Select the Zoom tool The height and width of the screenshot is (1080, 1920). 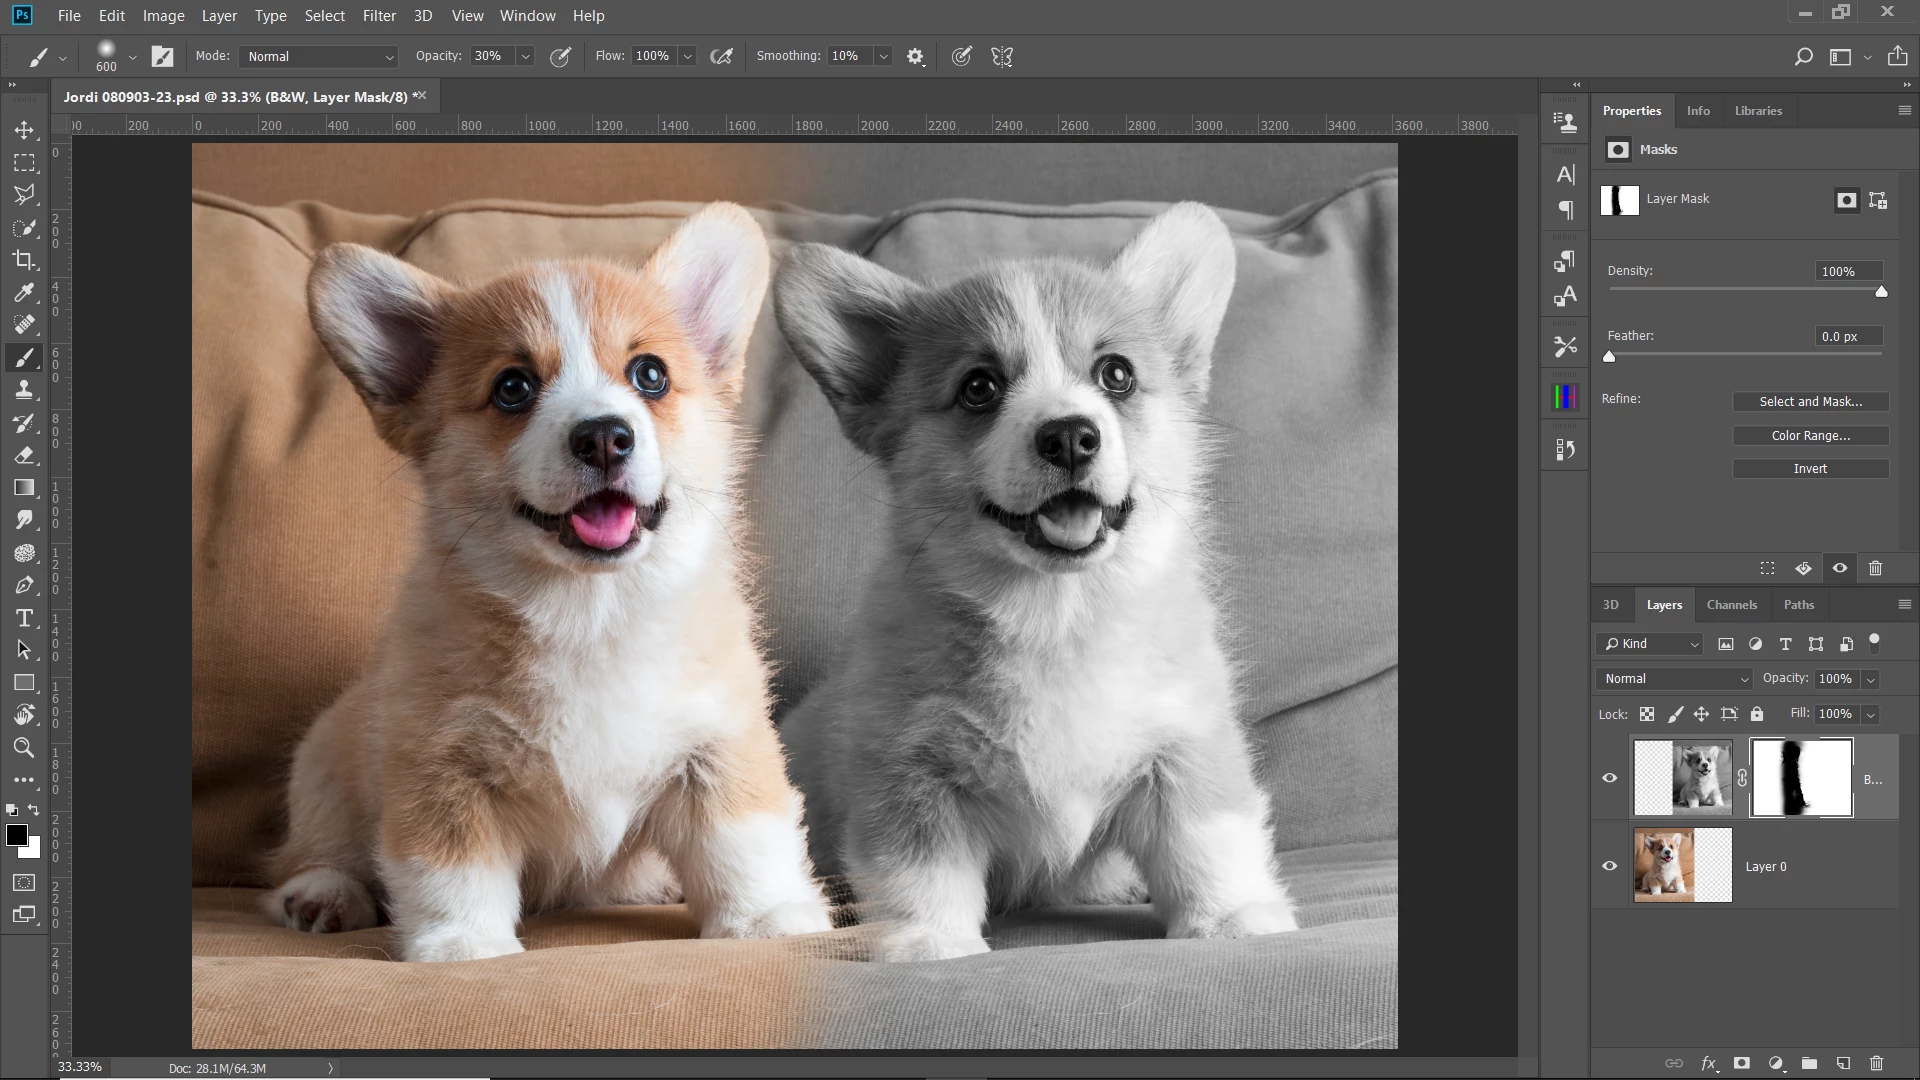24,748
